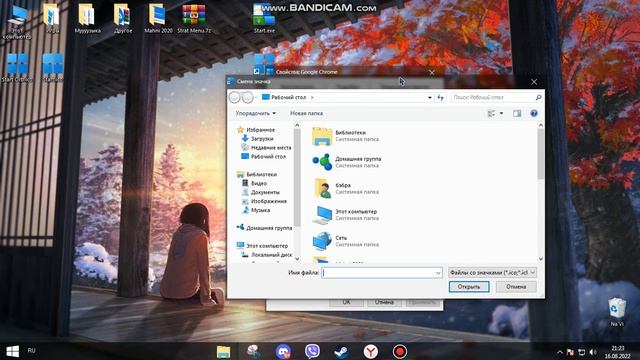The image size is (640, 360).
Task: Select Рабочий стол in navigation pane
Action: (x=263, y=156)
